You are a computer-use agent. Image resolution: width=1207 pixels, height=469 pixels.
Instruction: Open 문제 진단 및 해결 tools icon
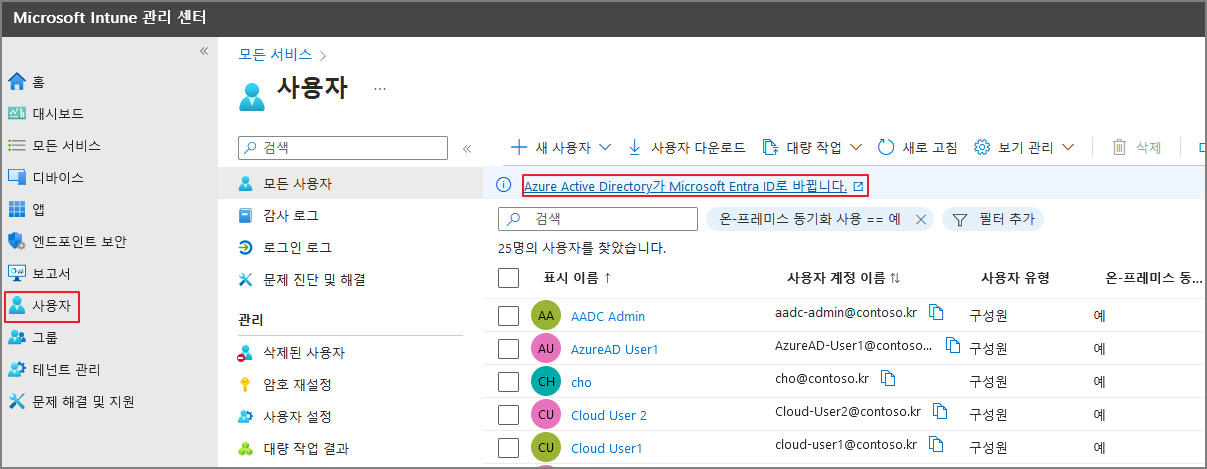pos(245,279)
